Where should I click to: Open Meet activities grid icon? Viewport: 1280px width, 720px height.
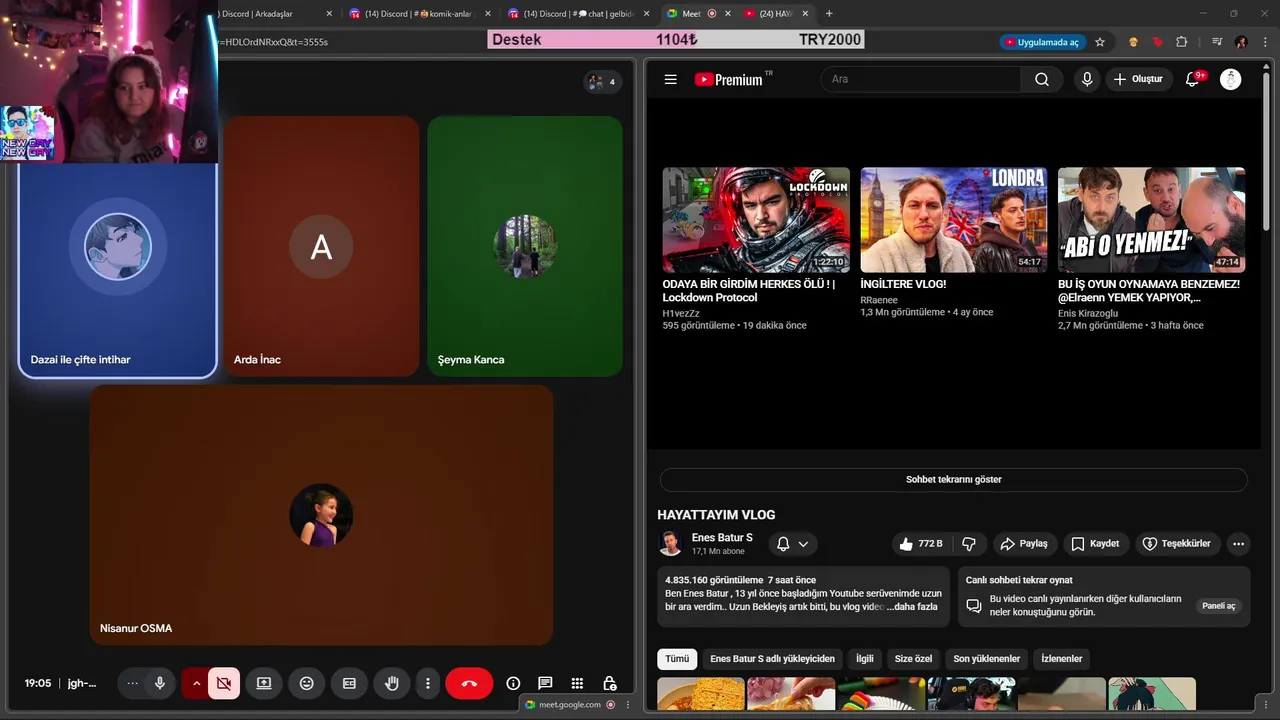[577, 683]
